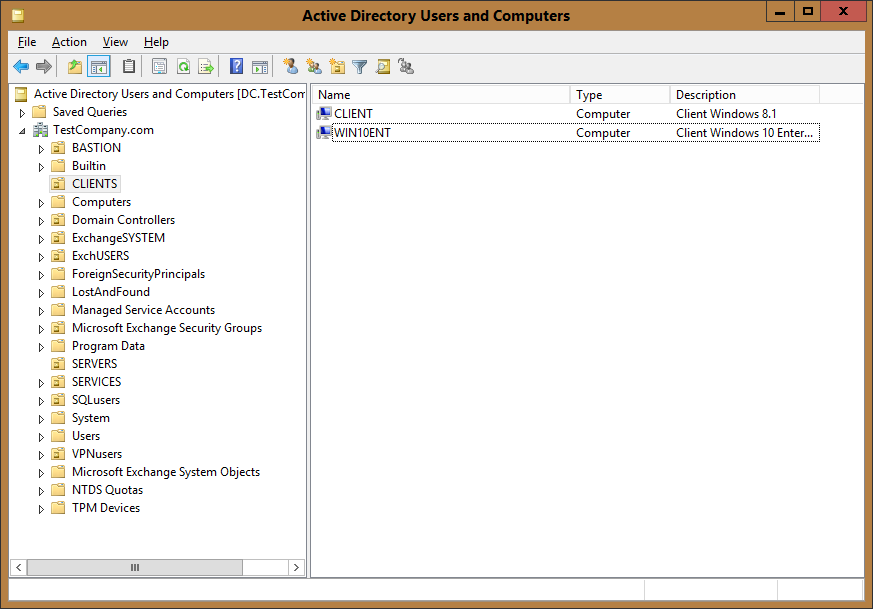Click the 'Client Windows 10 Enter...' description cell

pos(744,133)
